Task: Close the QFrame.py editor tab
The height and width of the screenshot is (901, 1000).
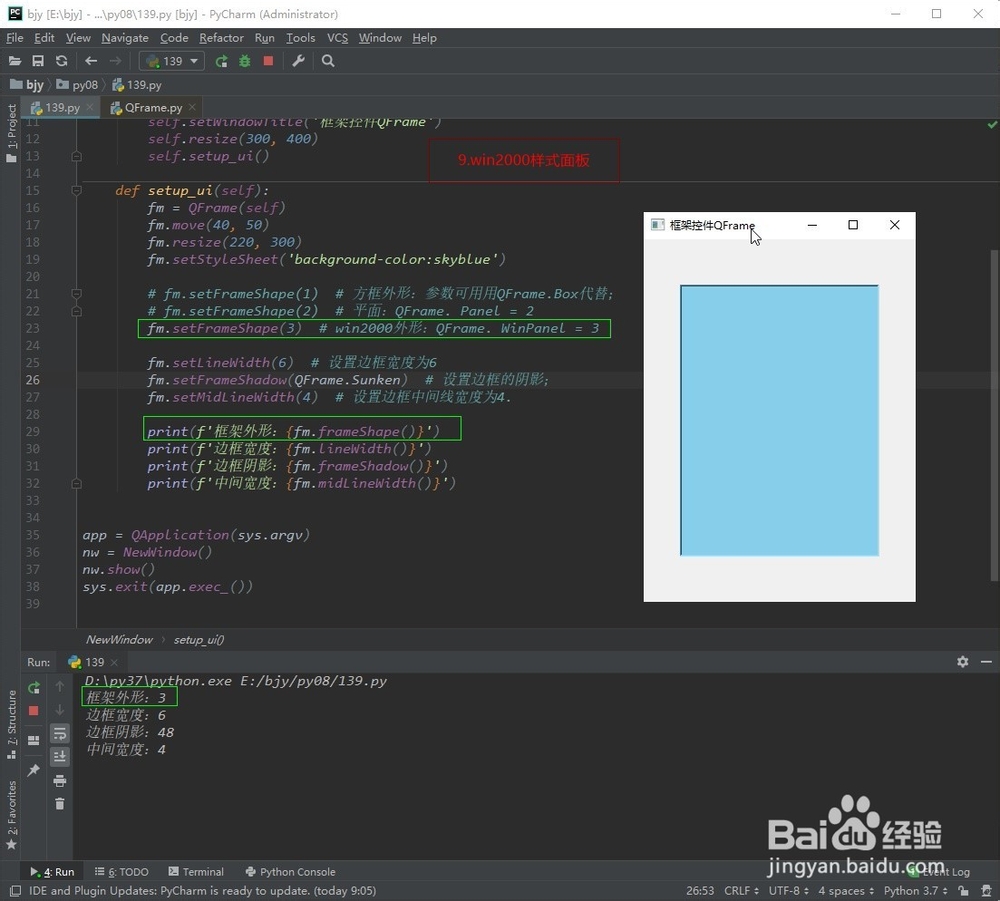Action: [x=192, y=107]
